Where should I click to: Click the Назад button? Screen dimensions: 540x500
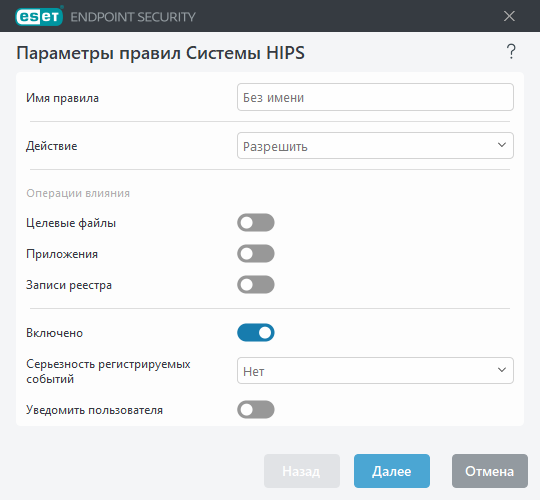click(x=302, y=471)
